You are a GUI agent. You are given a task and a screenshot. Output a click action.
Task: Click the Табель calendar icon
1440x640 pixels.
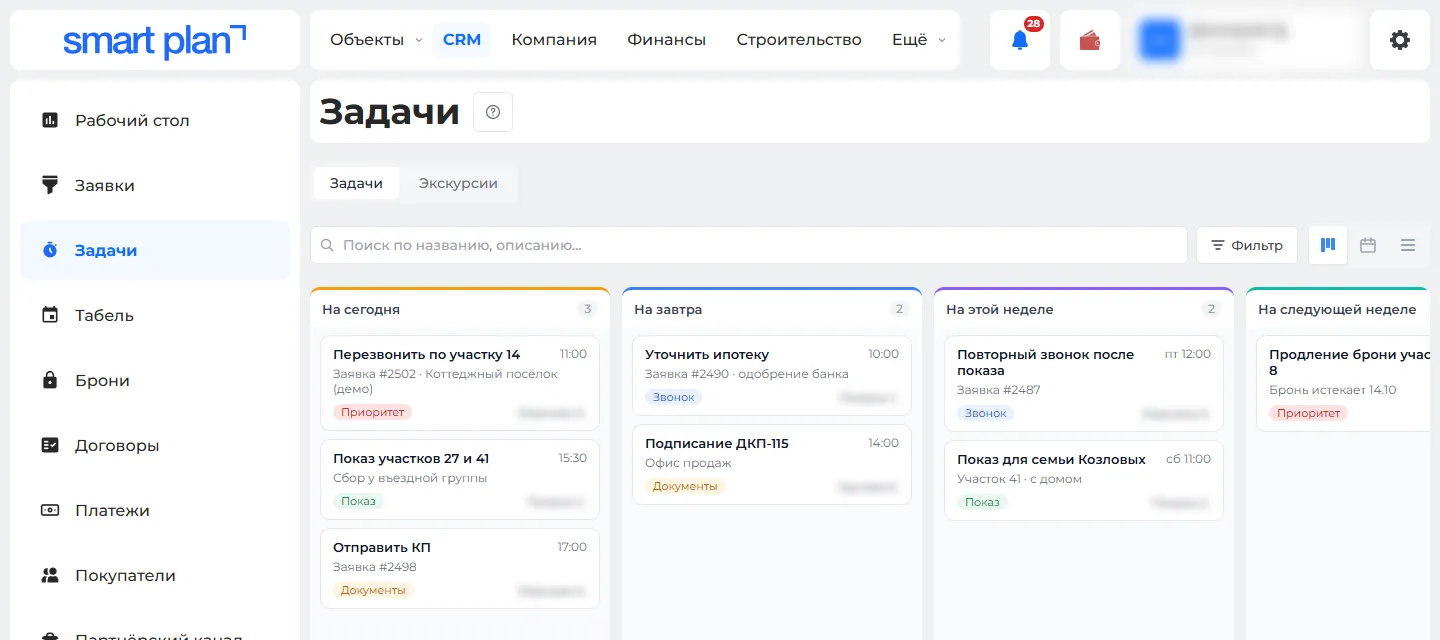50,315
